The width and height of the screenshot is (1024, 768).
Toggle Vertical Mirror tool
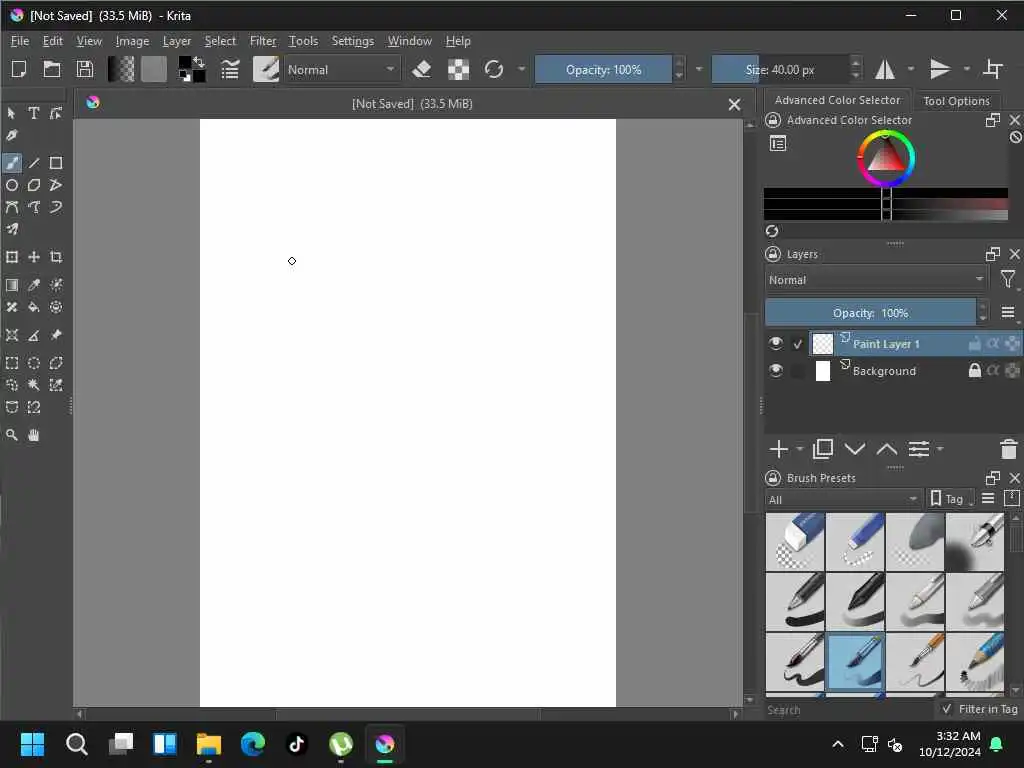point(940,69)
